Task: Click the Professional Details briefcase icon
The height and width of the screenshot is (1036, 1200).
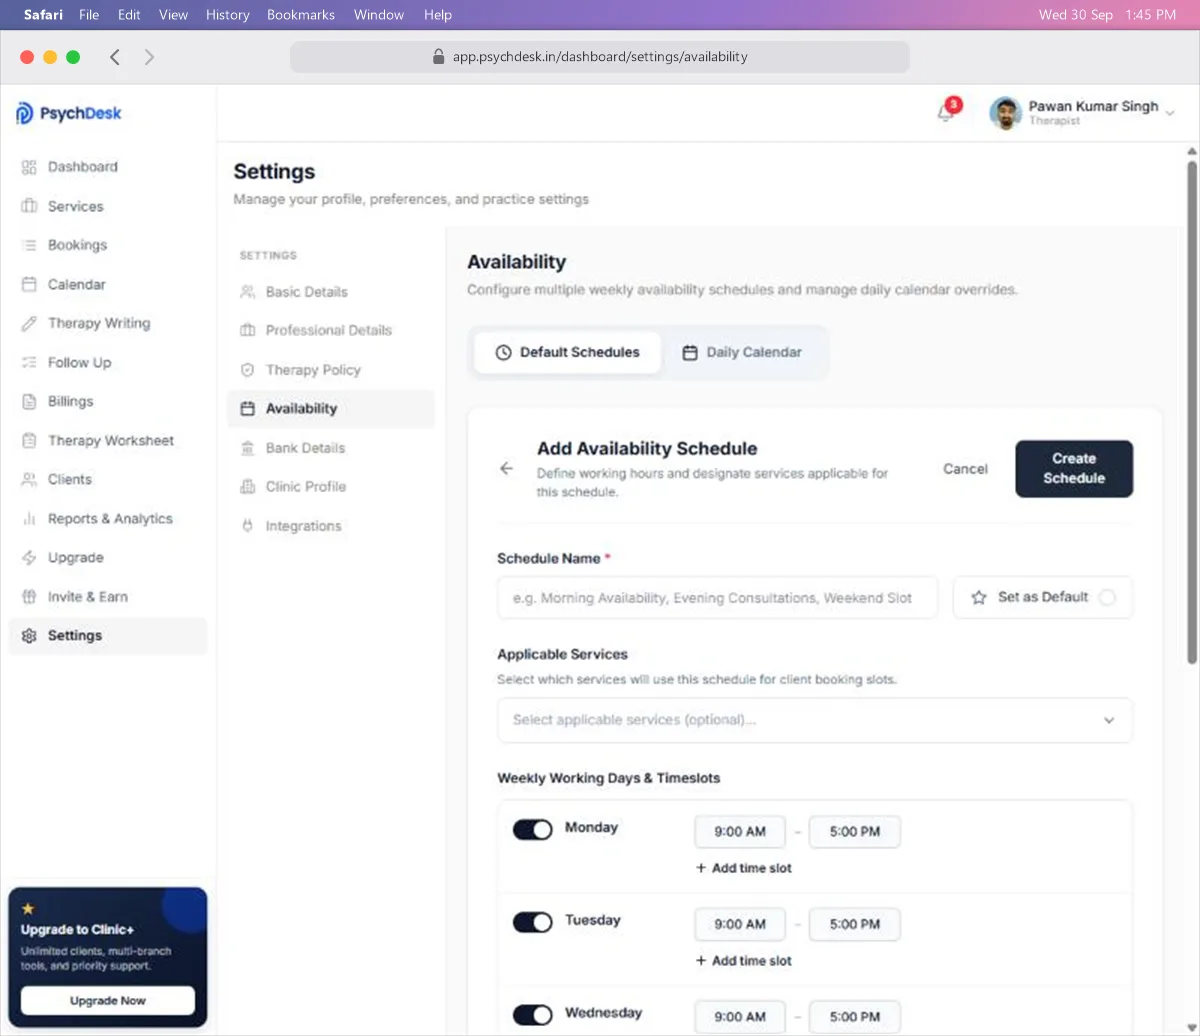Action: coord(248,330)
